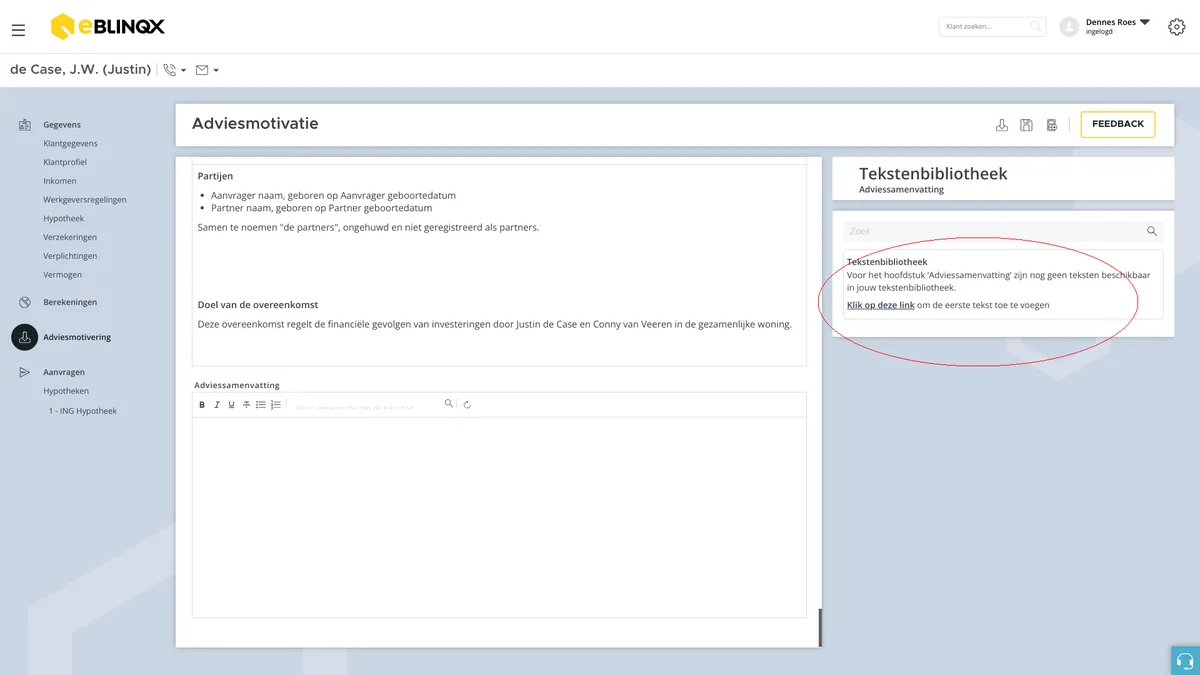1200x675 pixels.
Task: Select Werkgeversregelingen in the sidebar
Action: [x=85, y=199]
